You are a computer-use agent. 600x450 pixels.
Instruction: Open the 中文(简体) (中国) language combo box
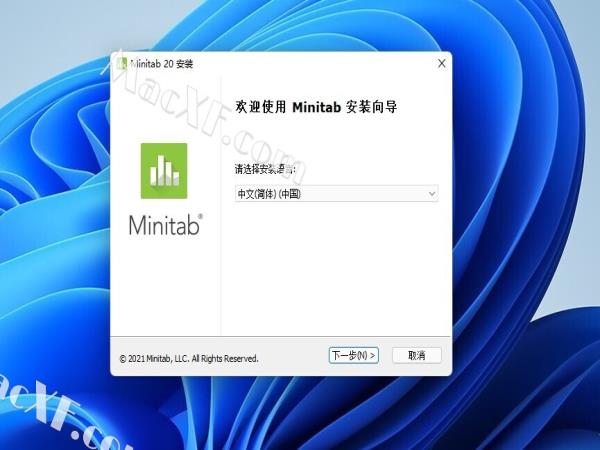[336, 194]
